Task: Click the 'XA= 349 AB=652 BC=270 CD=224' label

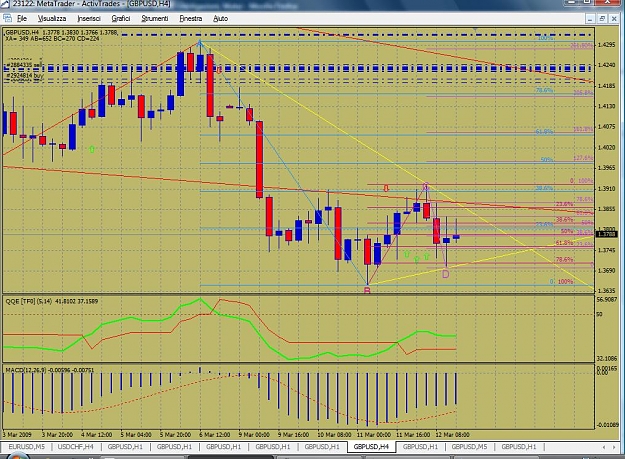Action: pyautogui.click(x=52, y=38)
